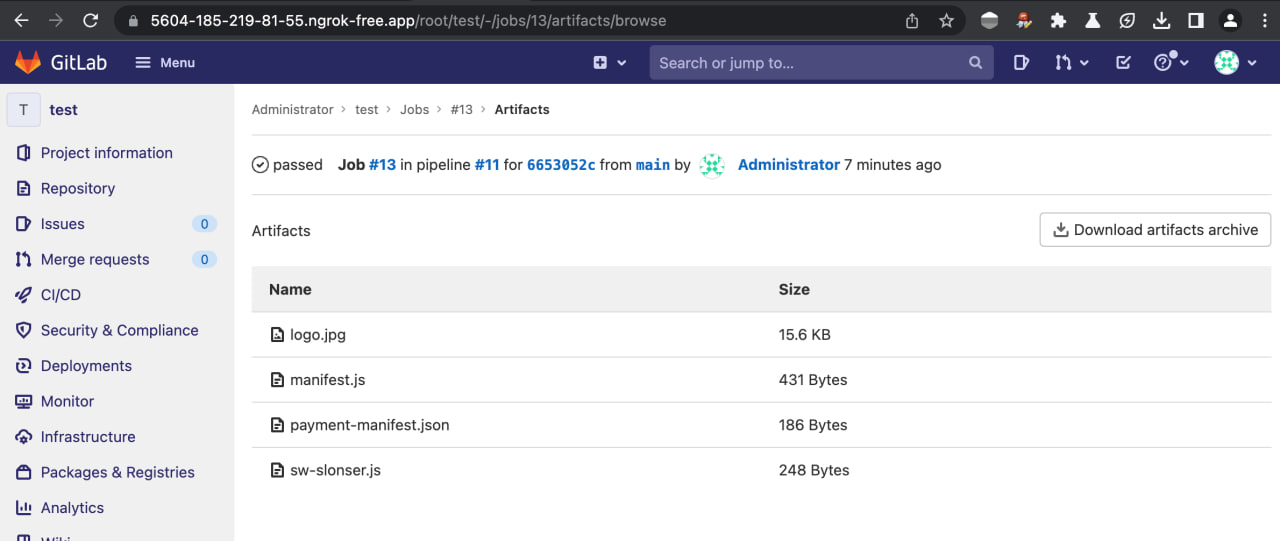Click the Browser bookmark star icon
This screenshot has width=1280, height=541.
(x=946, y=20)
